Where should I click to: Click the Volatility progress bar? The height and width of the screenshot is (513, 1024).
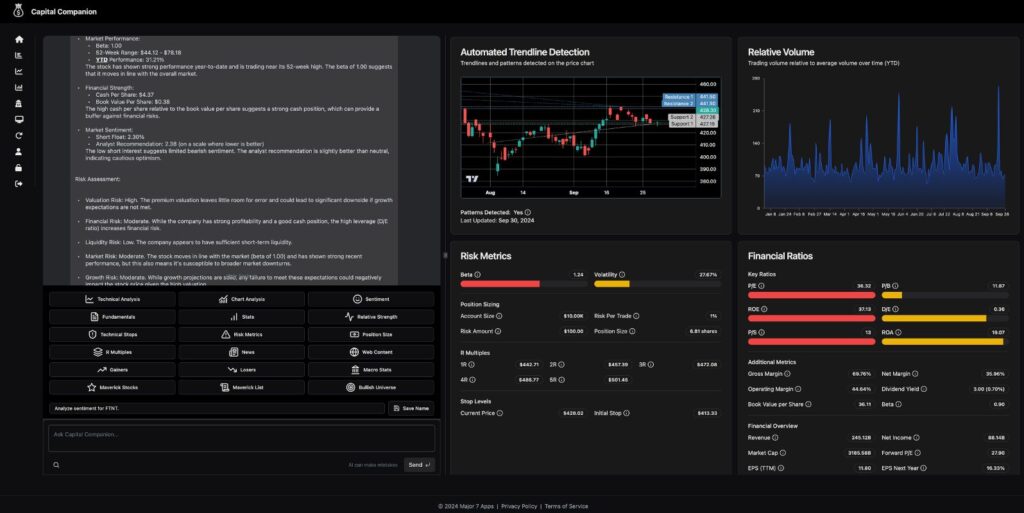pyautogui.click(x=658, y=284)
